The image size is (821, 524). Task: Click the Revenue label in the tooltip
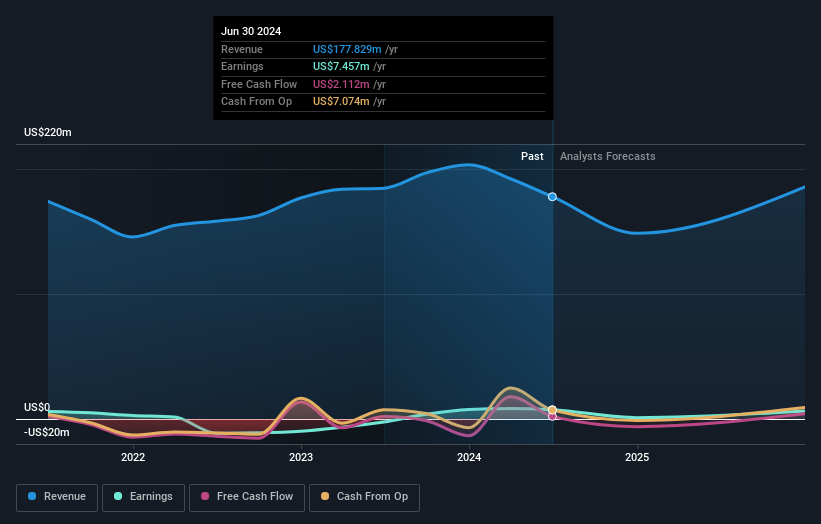click(x=242, y=49)
